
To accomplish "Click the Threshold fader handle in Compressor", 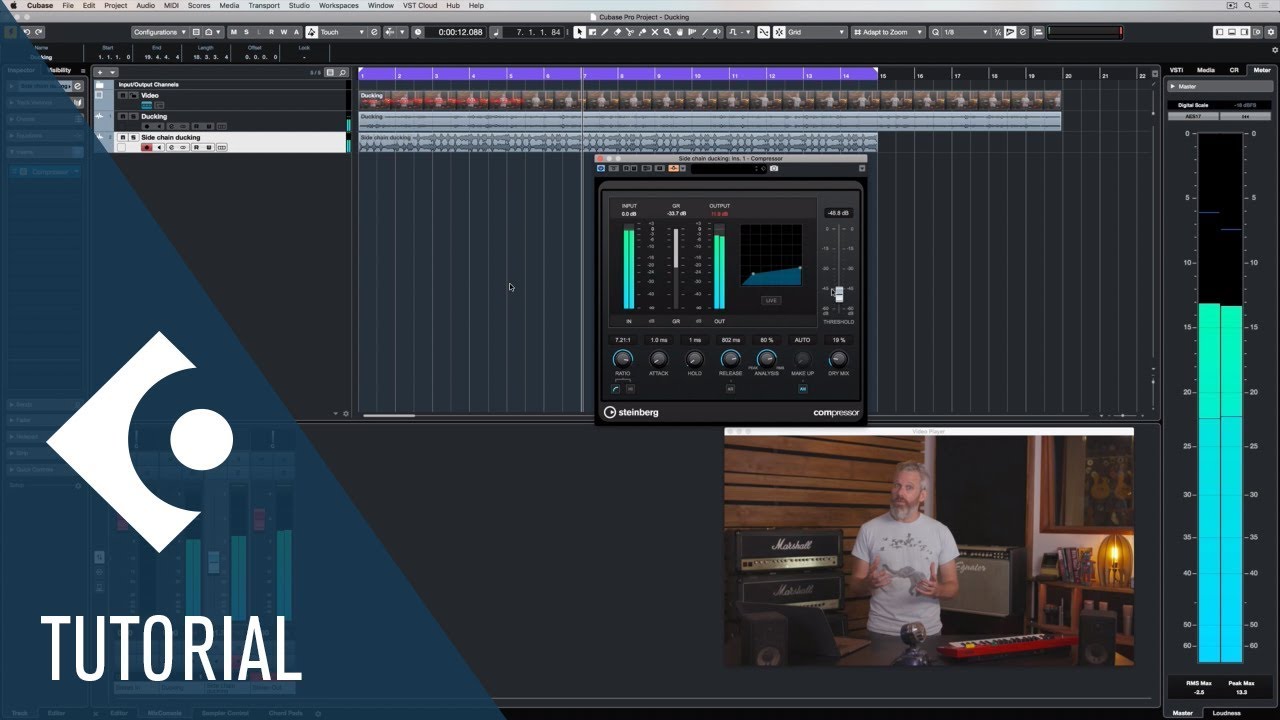I will click(839, 293).
